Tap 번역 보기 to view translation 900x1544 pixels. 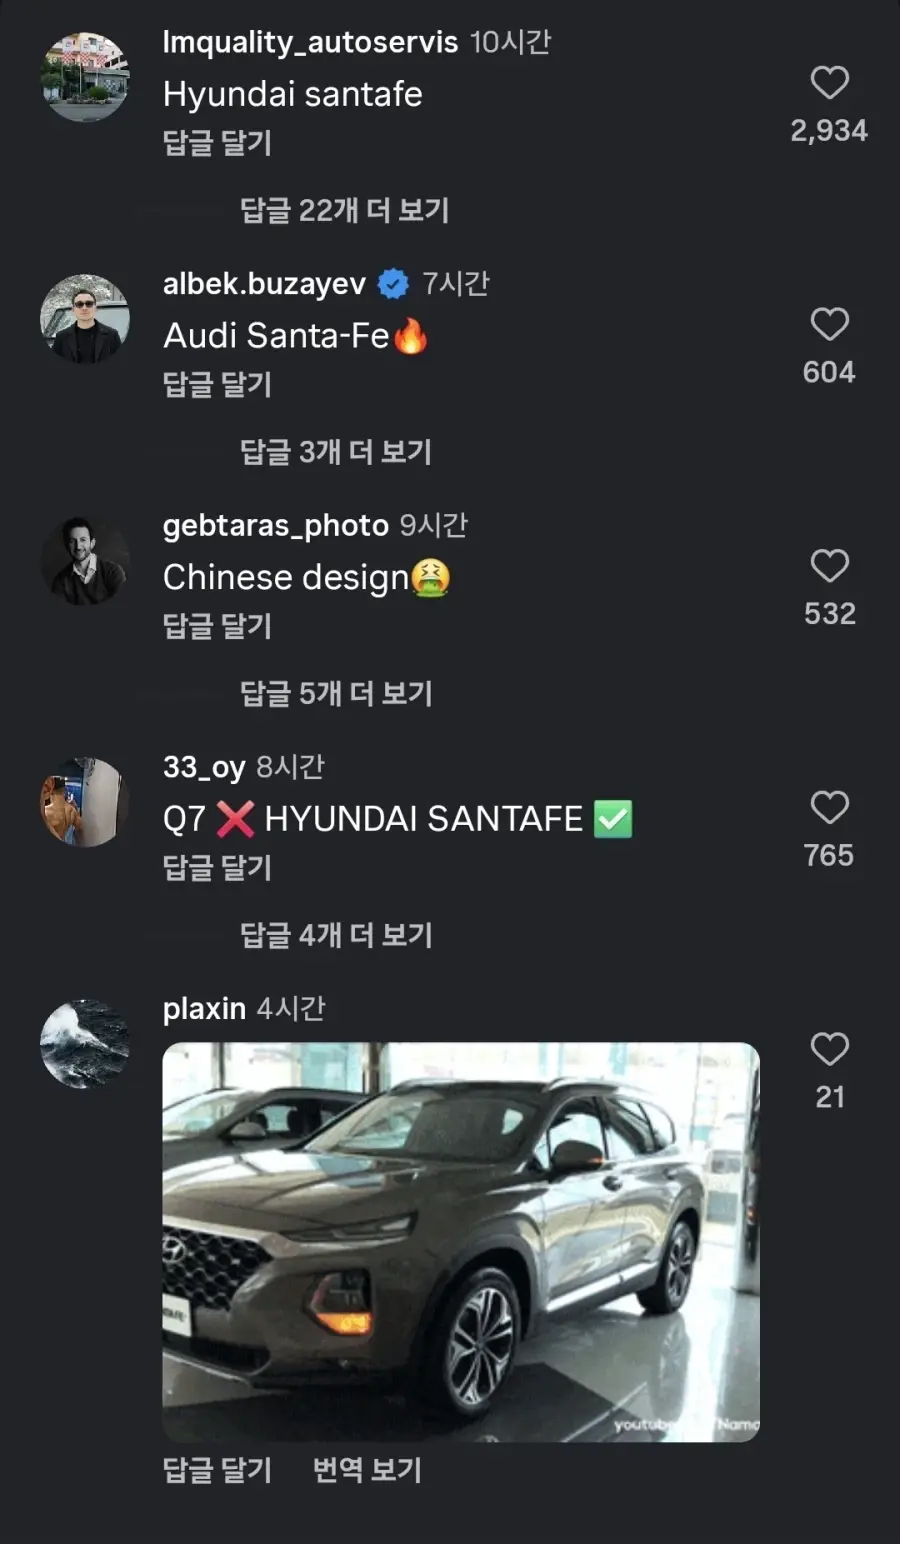pyautogui.click(x=367, y=1470)
